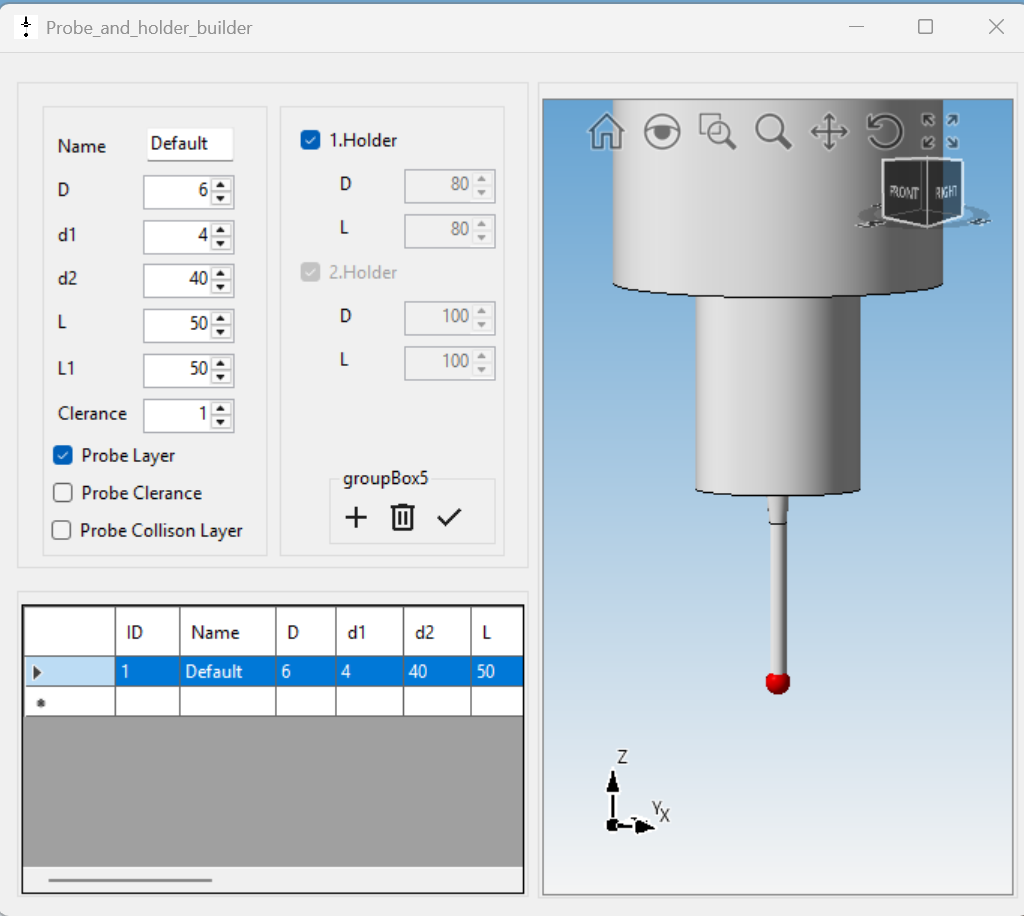Select the eye visibility icon in viewport toolbar
The image size is (1024, 916).
662,131
